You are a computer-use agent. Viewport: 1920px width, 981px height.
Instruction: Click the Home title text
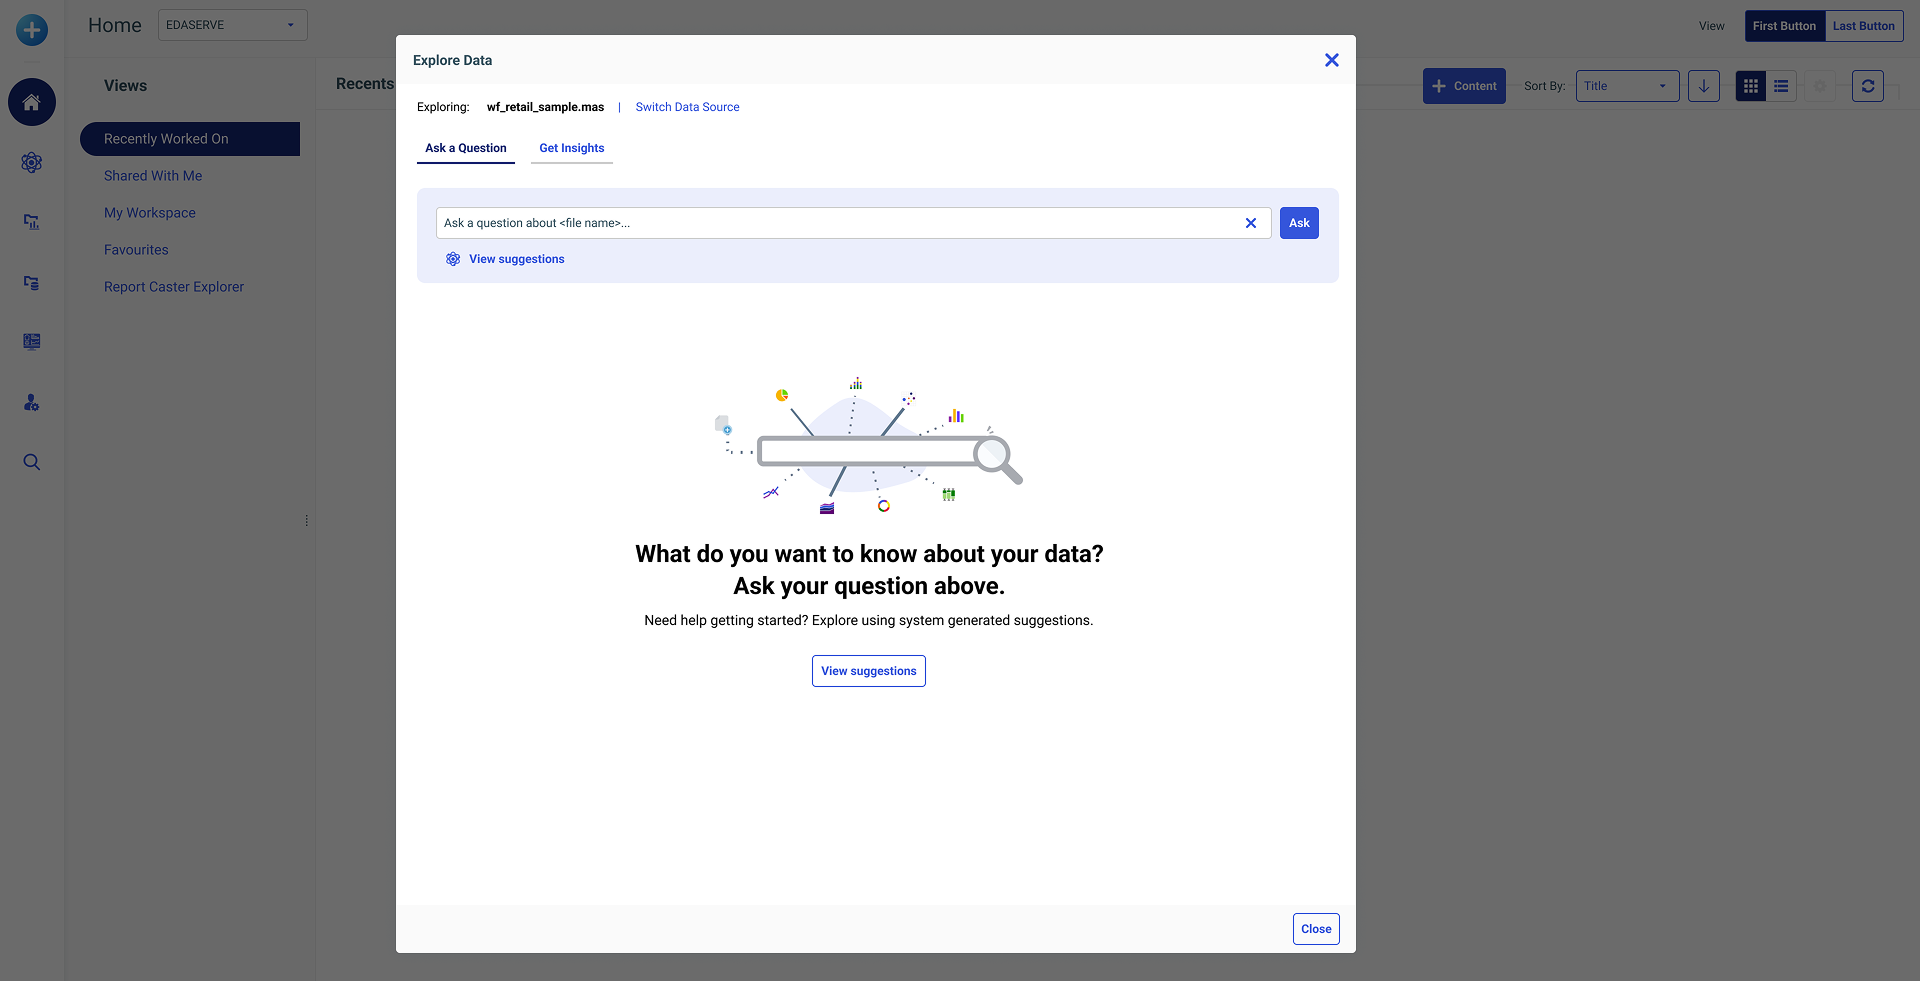(x=115, y=25)
